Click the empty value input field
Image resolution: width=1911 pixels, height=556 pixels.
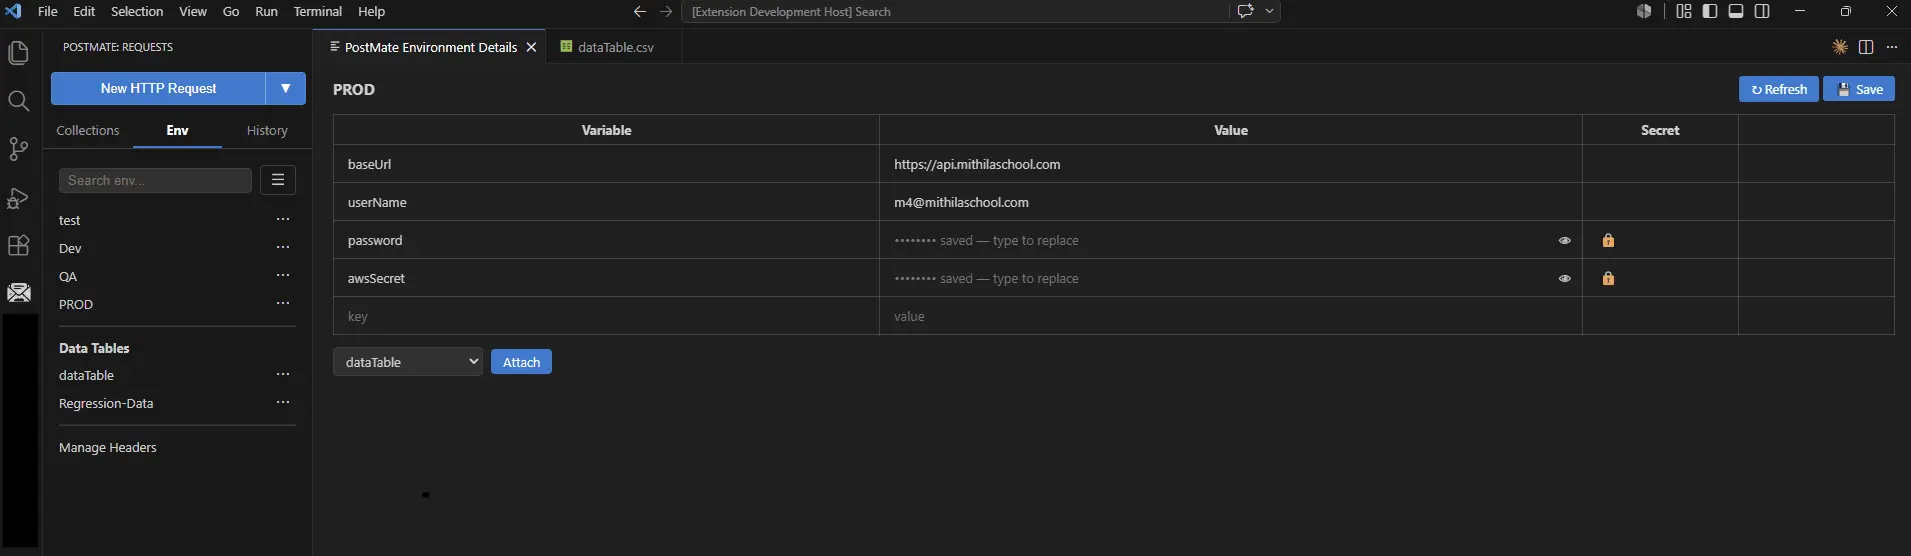click(1231, 316)
